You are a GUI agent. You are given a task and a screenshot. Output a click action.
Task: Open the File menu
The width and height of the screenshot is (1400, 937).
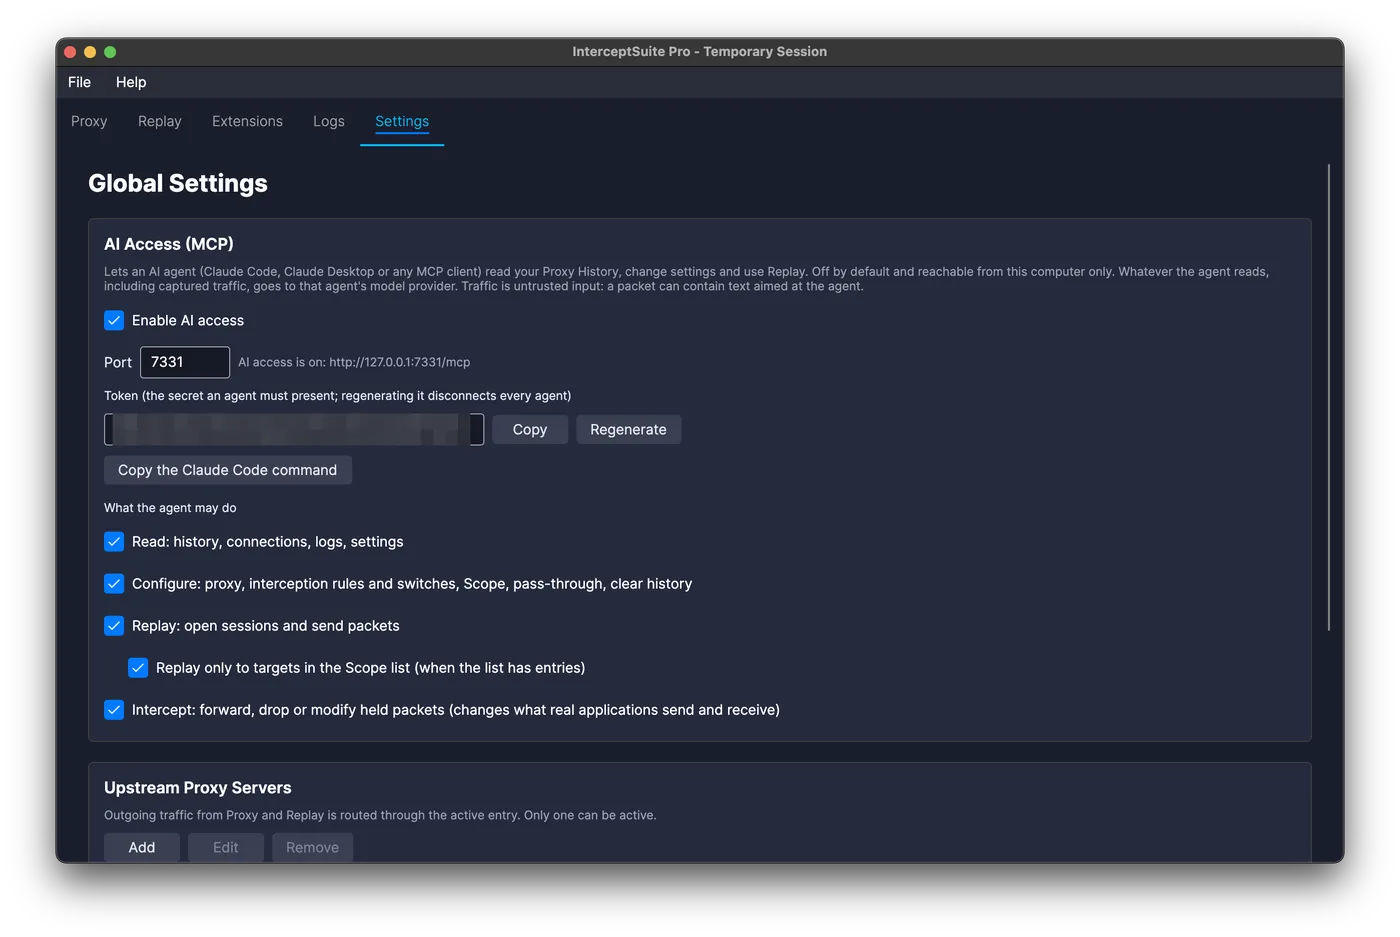(x=79, y=82)
